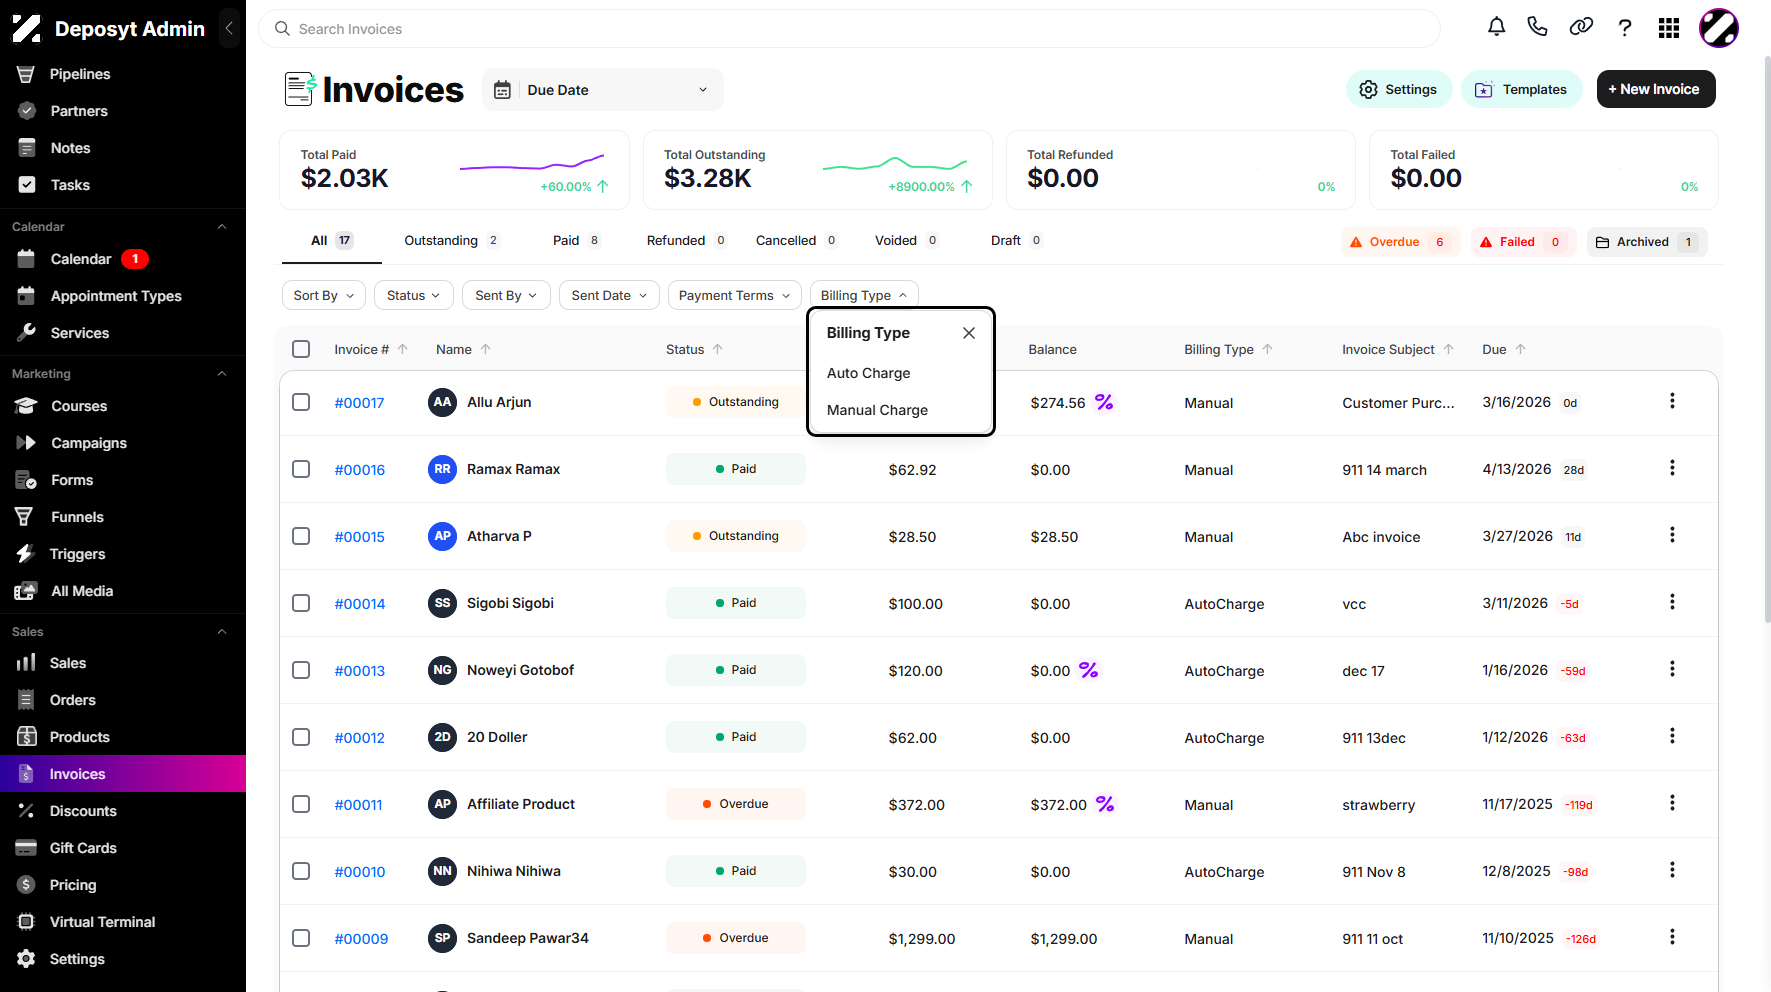
Task: Go to Pipelines in sidebar
Action: coord(80,74)
